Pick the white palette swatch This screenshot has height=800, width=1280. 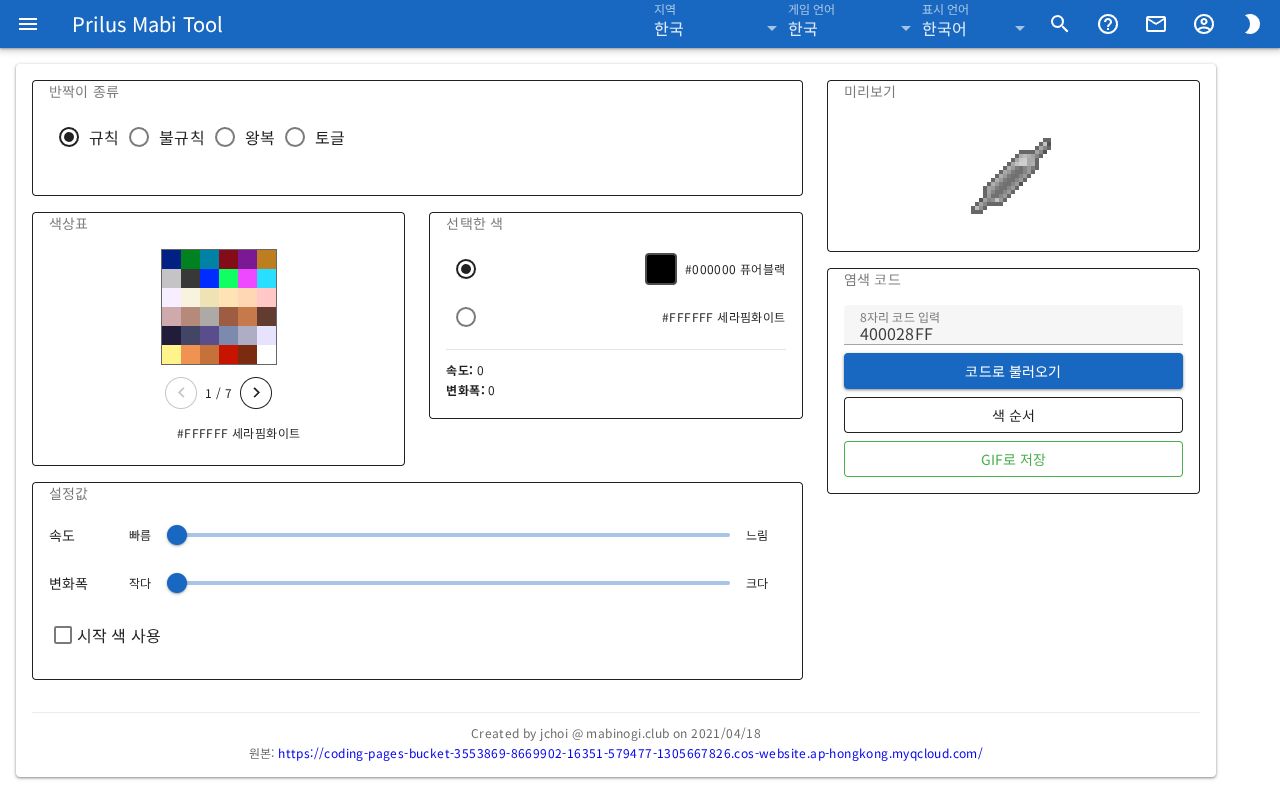coord(266,354)
